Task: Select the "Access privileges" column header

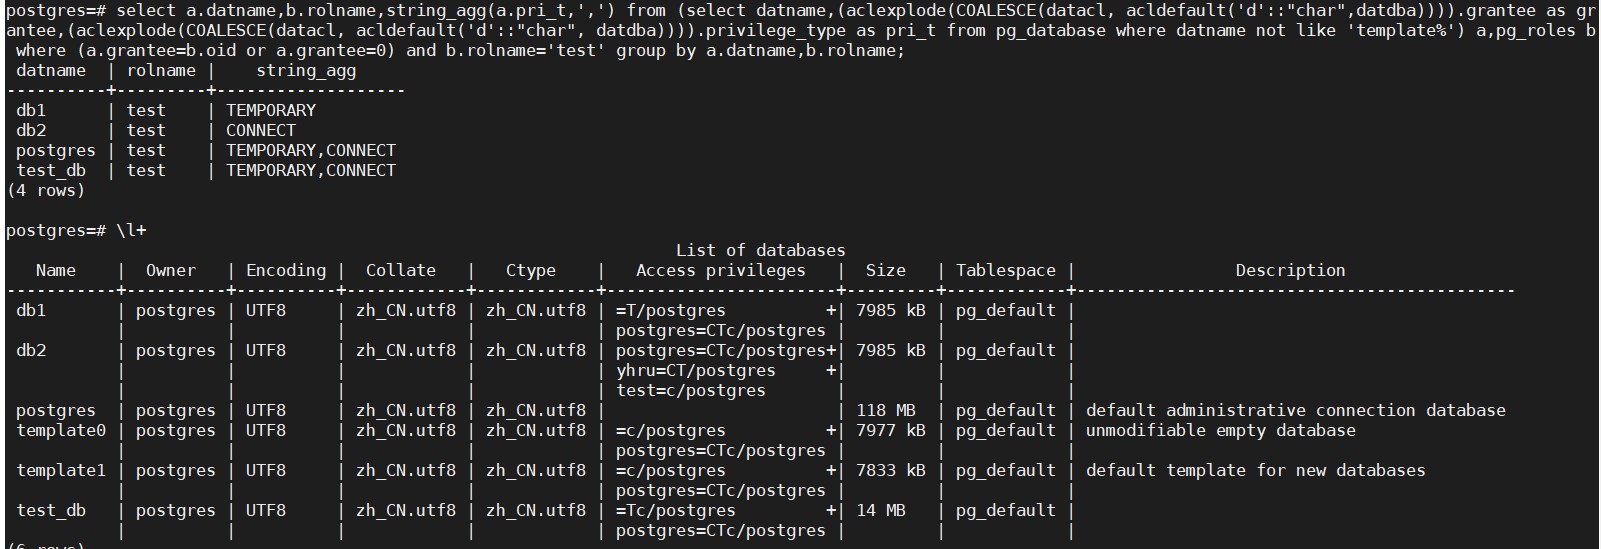Action: pos(720,270)
